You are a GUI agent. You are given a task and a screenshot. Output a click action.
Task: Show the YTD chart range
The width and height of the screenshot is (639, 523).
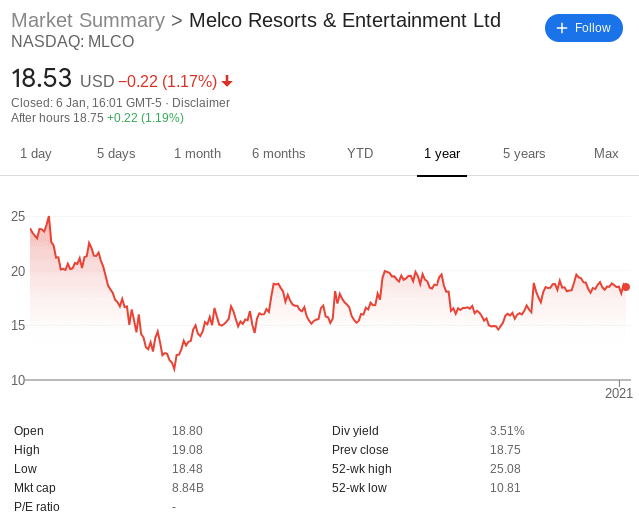click(360, 154)
